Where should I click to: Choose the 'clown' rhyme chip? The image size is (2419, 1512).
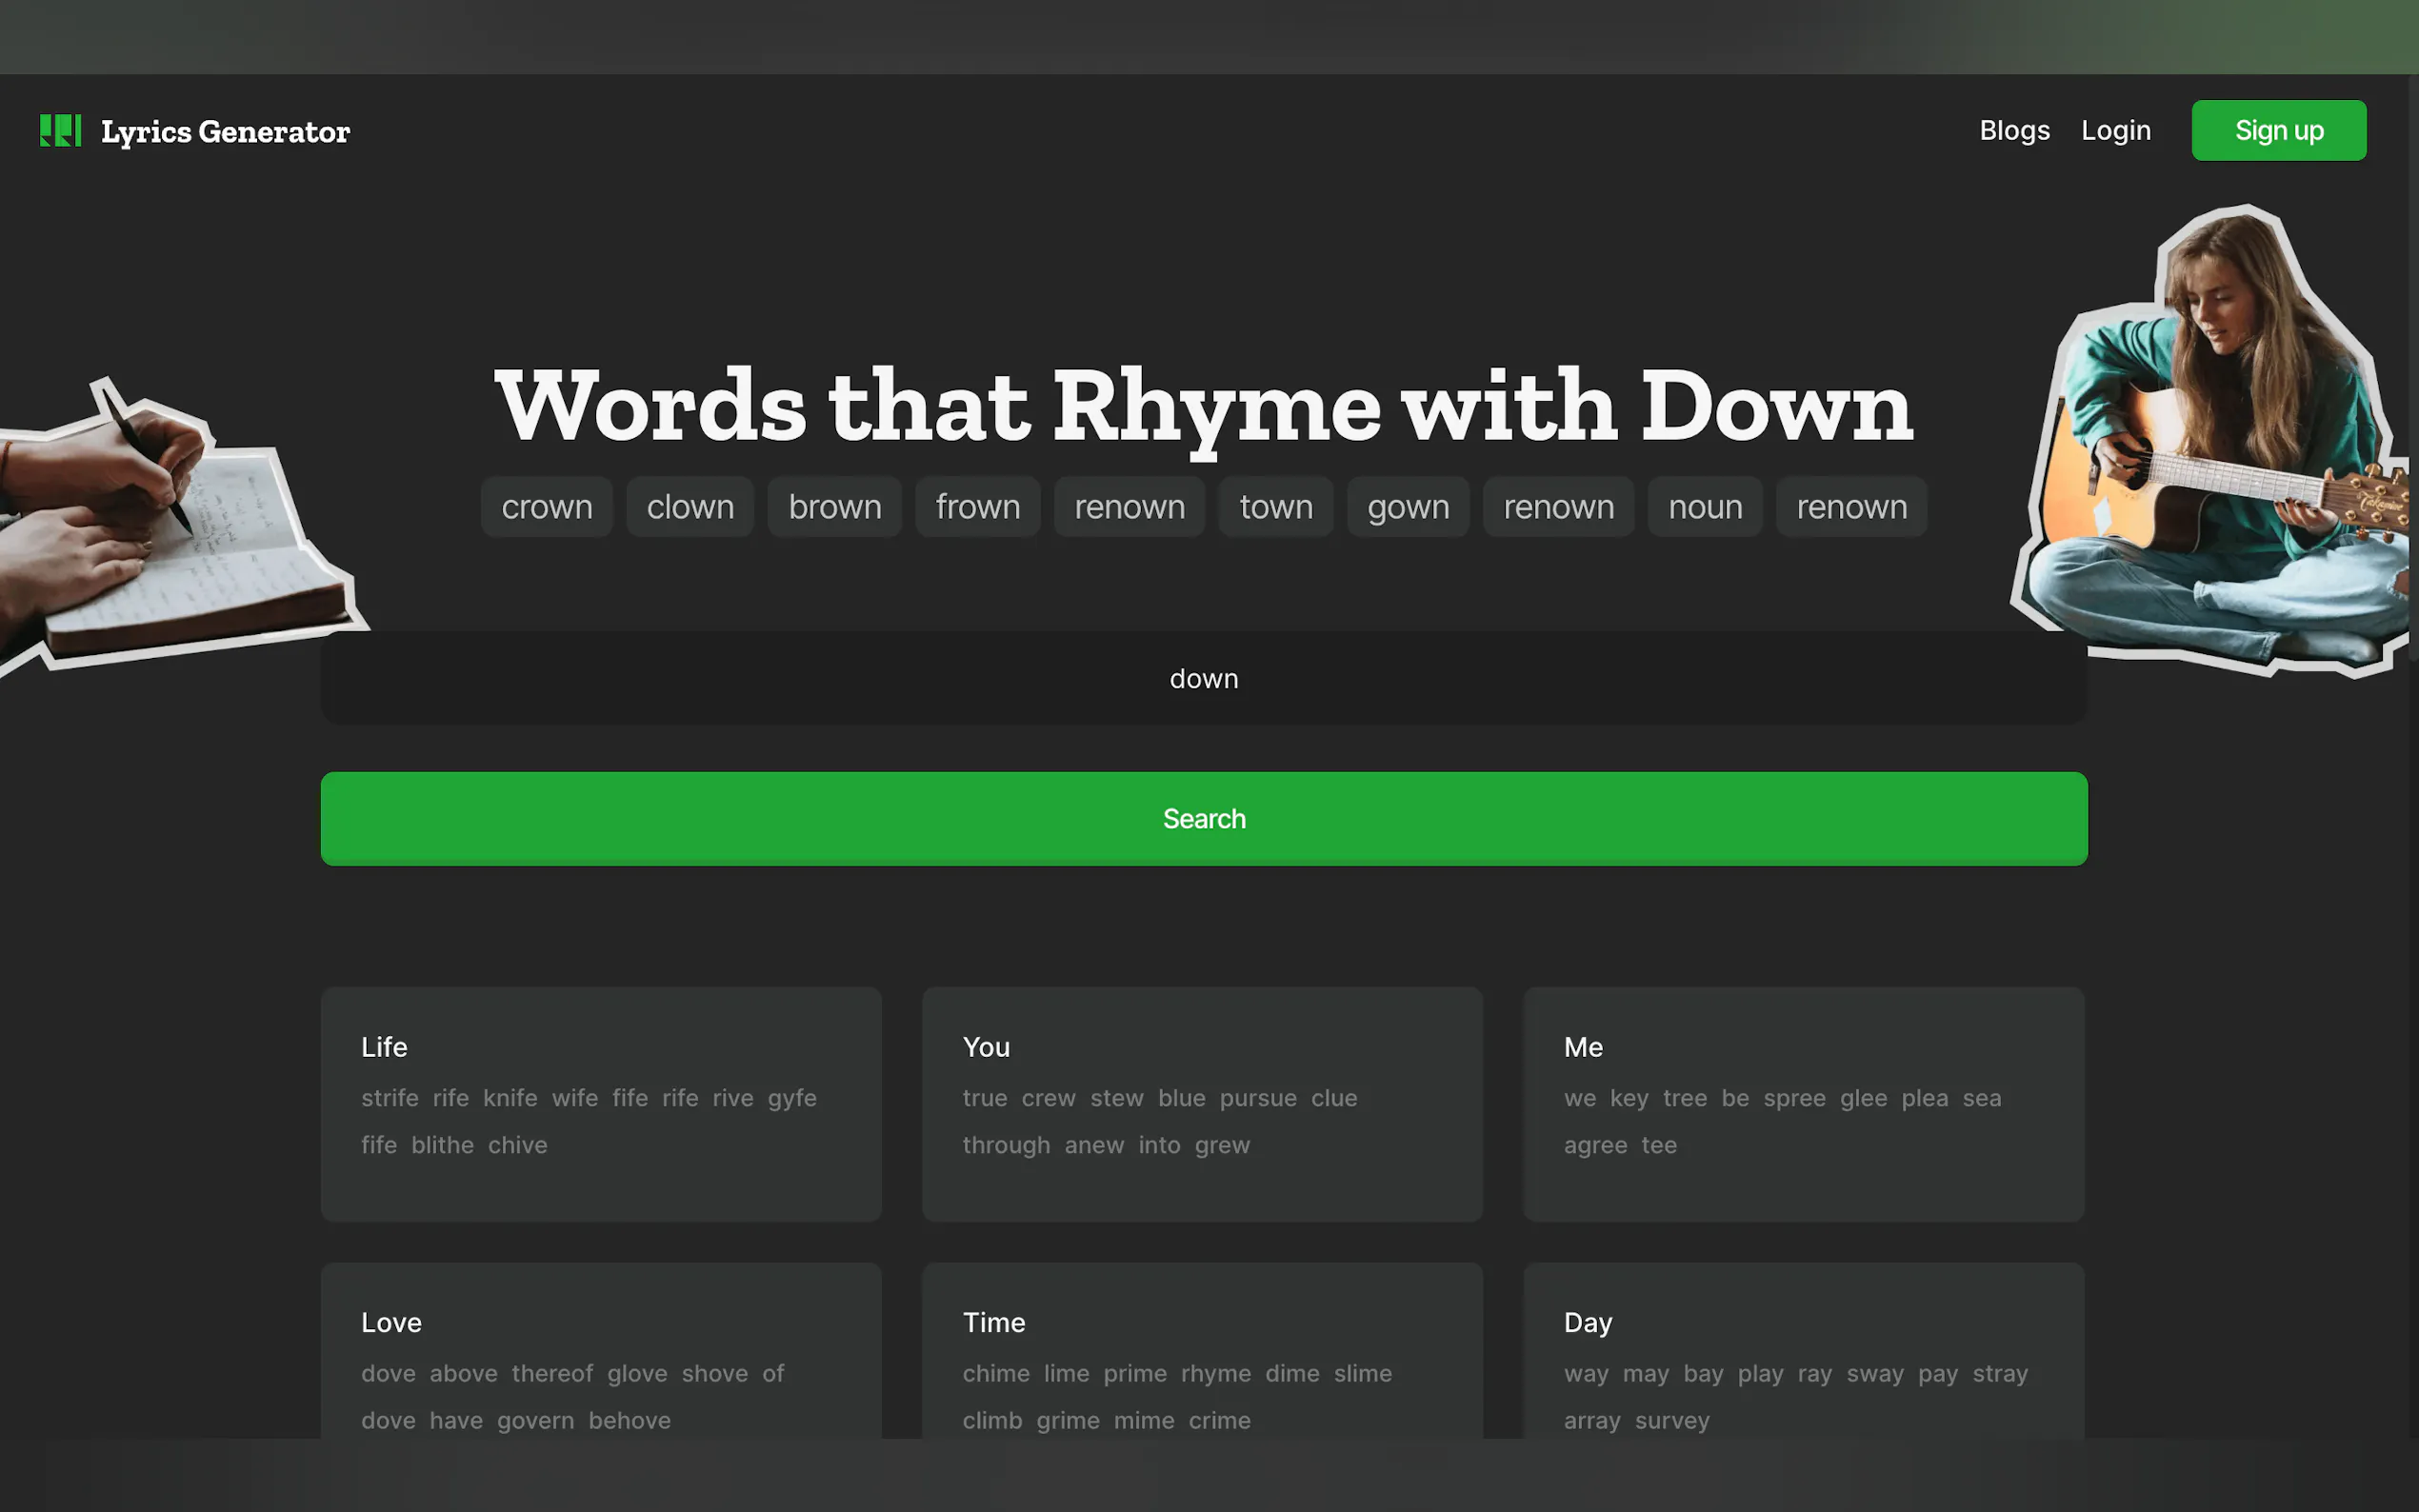tap(690, 507)
